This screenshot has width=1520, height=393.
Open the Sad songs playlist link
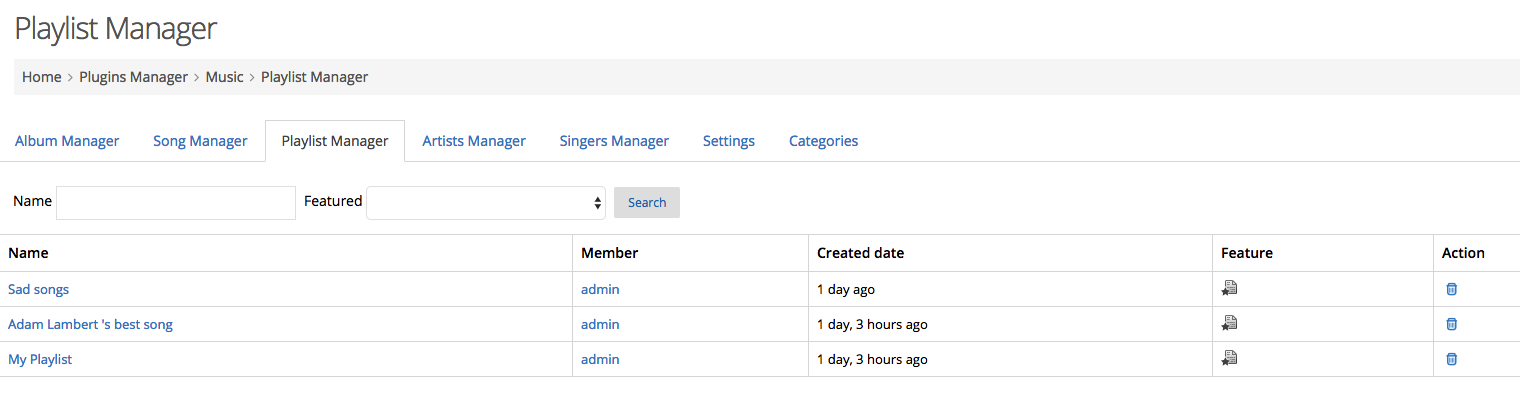point(38,289)
